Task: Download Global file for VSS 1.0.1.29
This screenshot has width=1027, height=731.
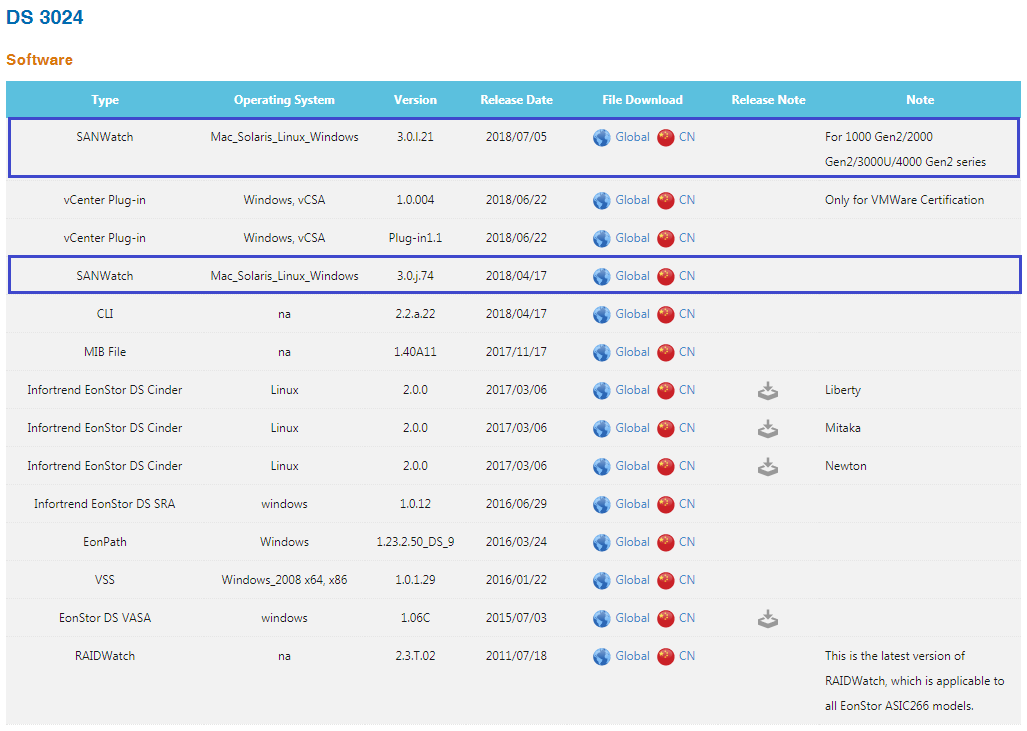Action: [632, 580]
